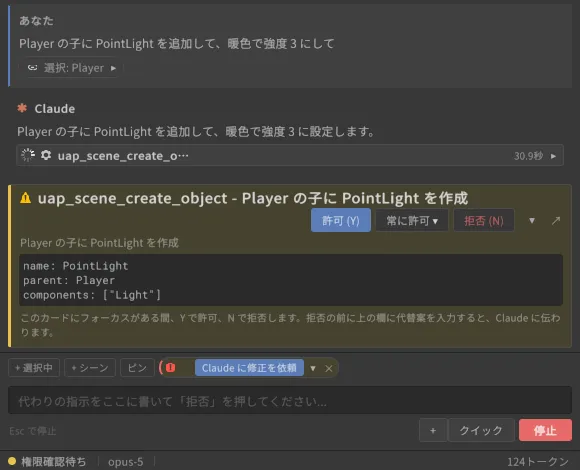580x470 pixels.
Task: Add scene context with +シーン button
Action: click(90, 368)
